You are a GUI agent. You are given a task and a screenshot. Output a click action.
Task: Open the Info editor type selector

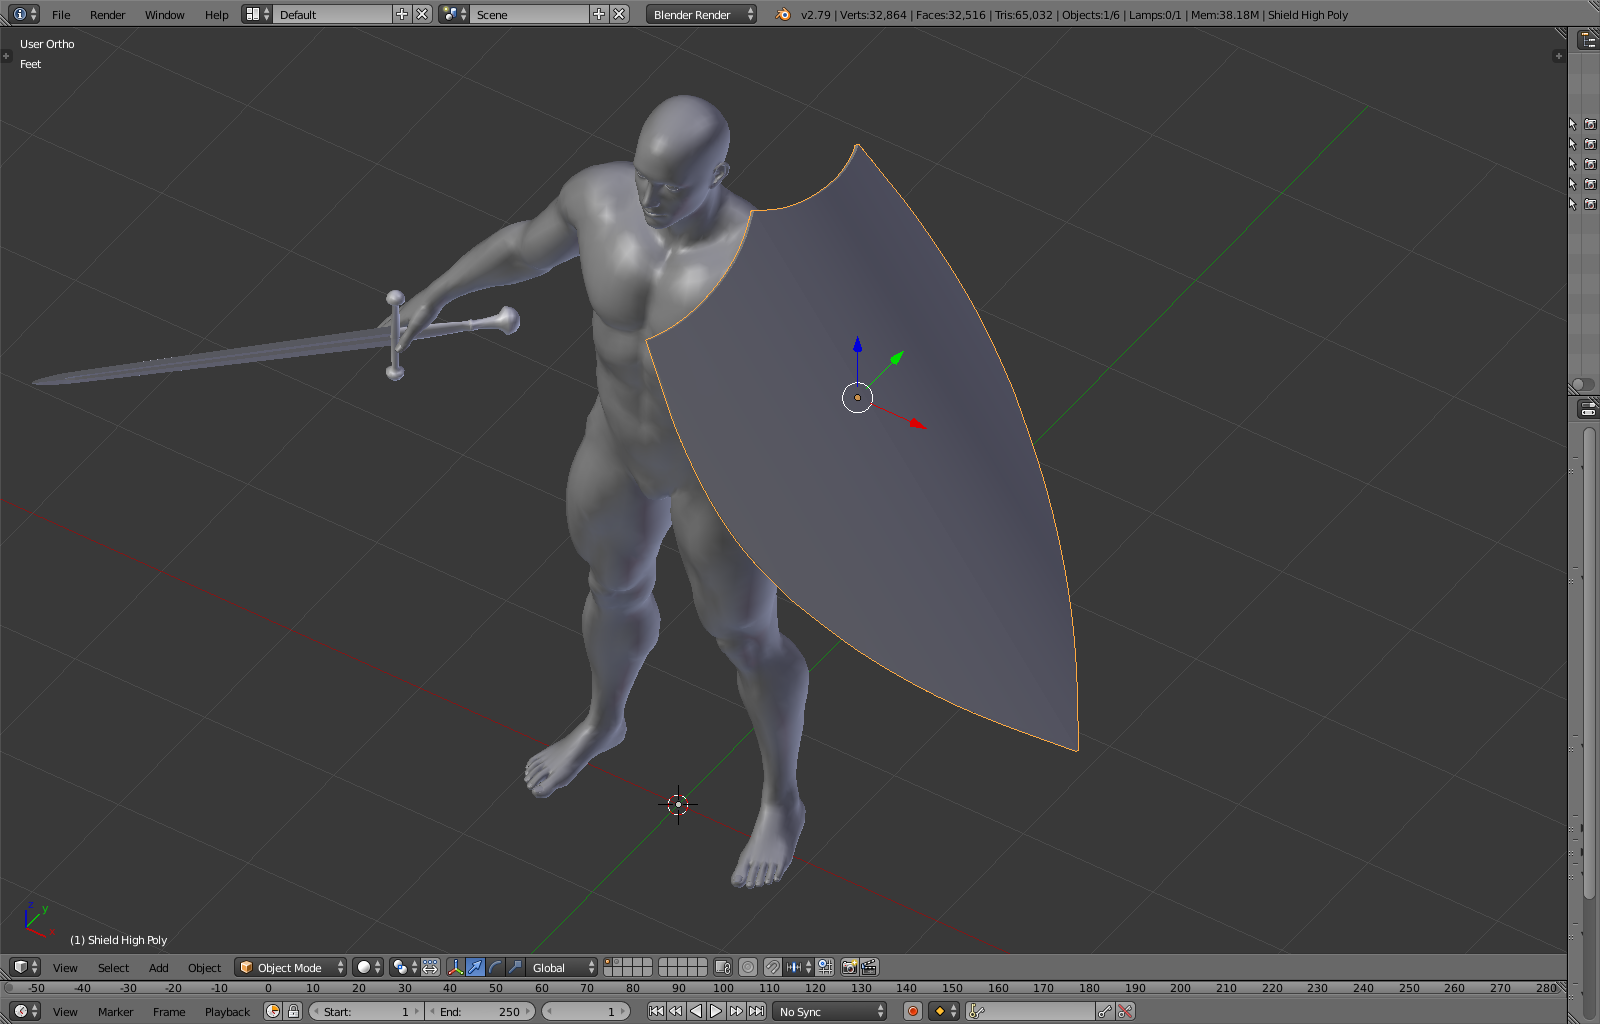coord(25,14)
